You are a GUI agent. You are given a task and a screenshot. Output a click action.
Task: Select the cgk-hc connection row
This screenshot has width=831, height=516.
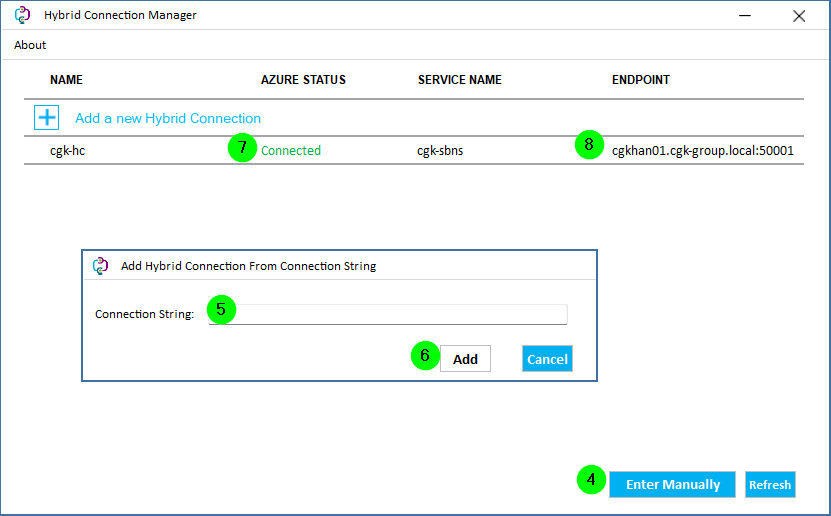(x=414, y=150)
